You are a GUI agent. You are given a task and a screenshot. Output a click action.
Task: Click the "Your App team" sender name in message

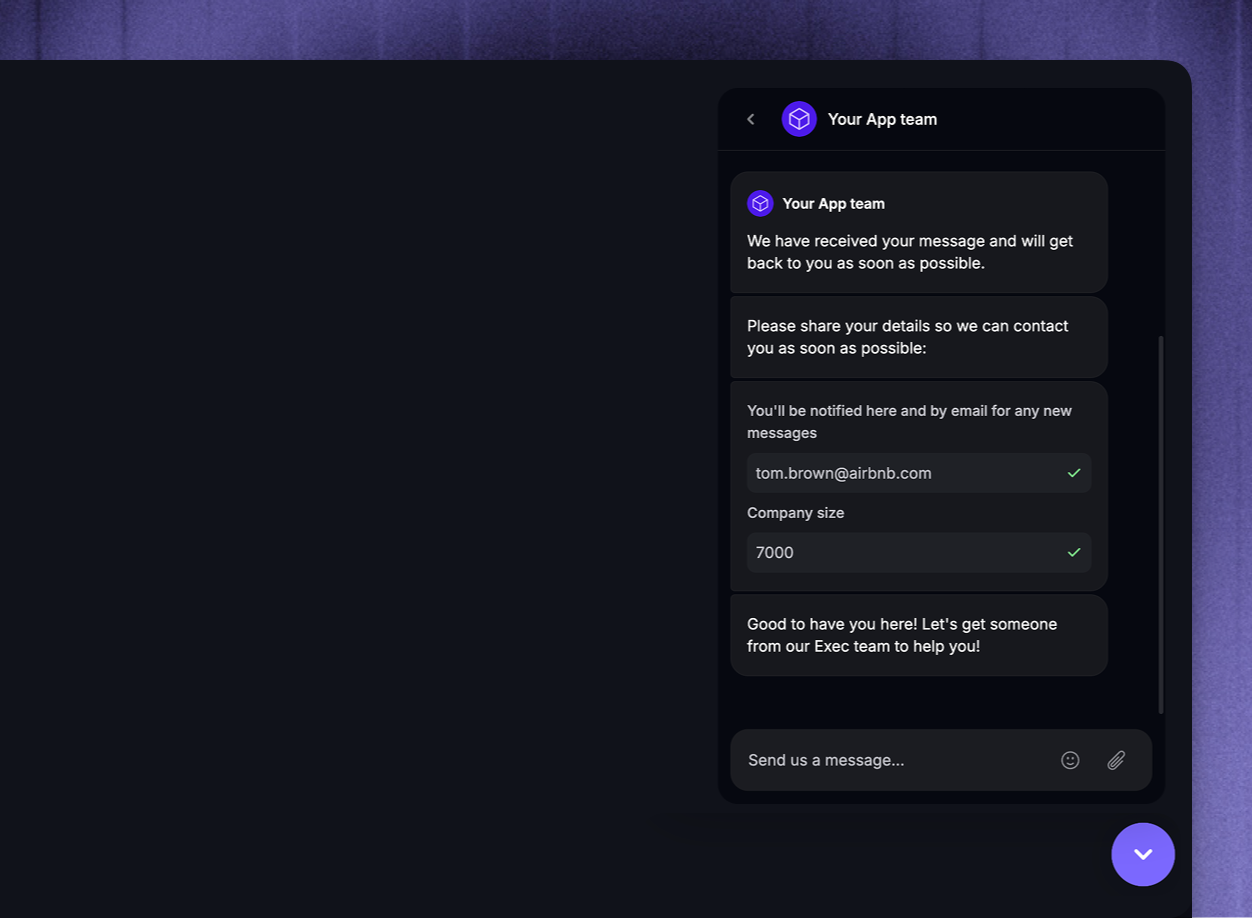coord(833,203)
